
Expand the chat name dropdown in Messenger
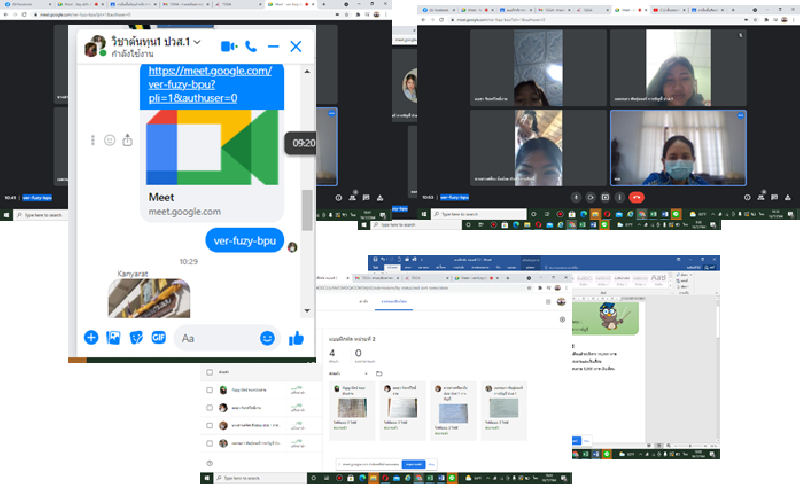(x=197, y=42)
